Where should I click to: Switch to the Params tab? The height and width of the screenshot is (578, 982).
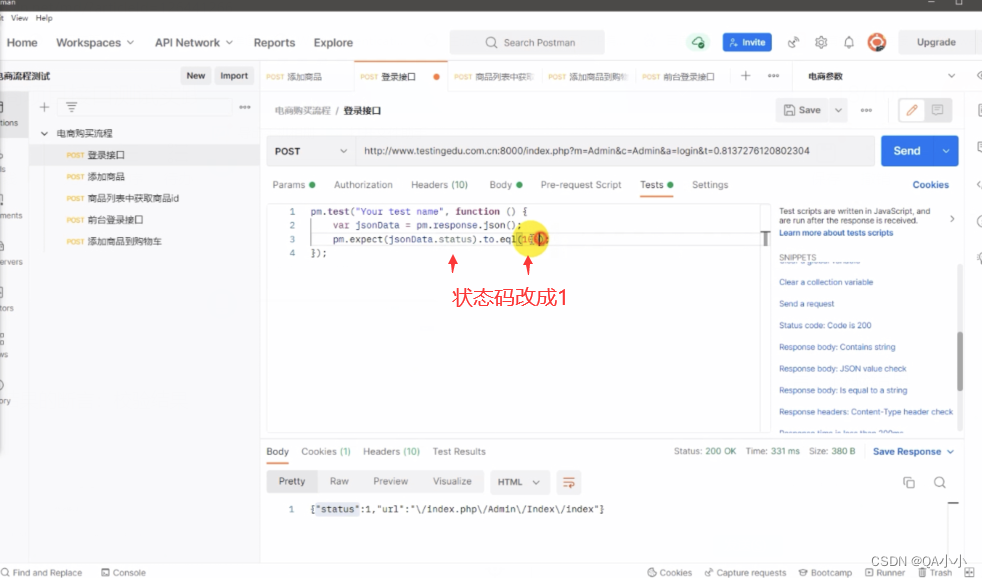click(294, 185)
